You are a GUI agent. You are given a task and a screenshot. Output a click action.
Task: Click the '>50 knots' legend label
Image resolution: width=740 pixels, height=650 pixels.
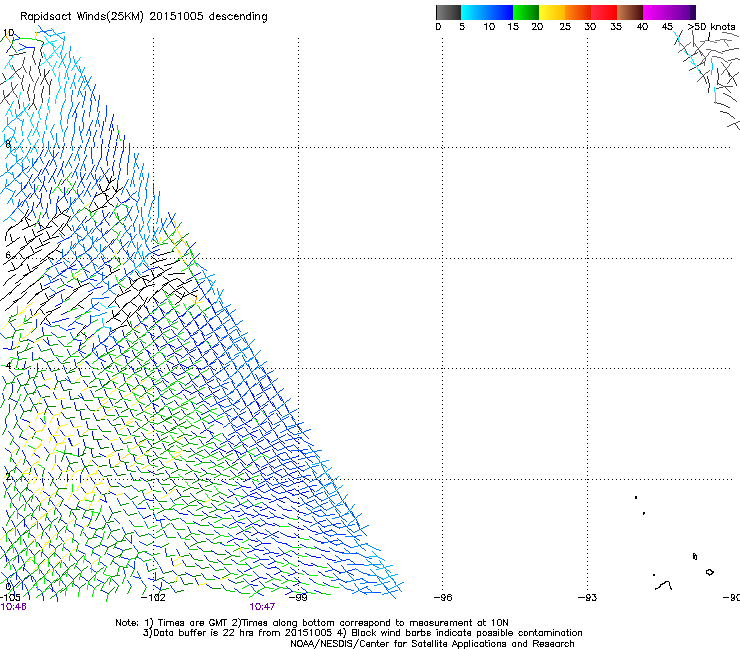coord(711,26)
